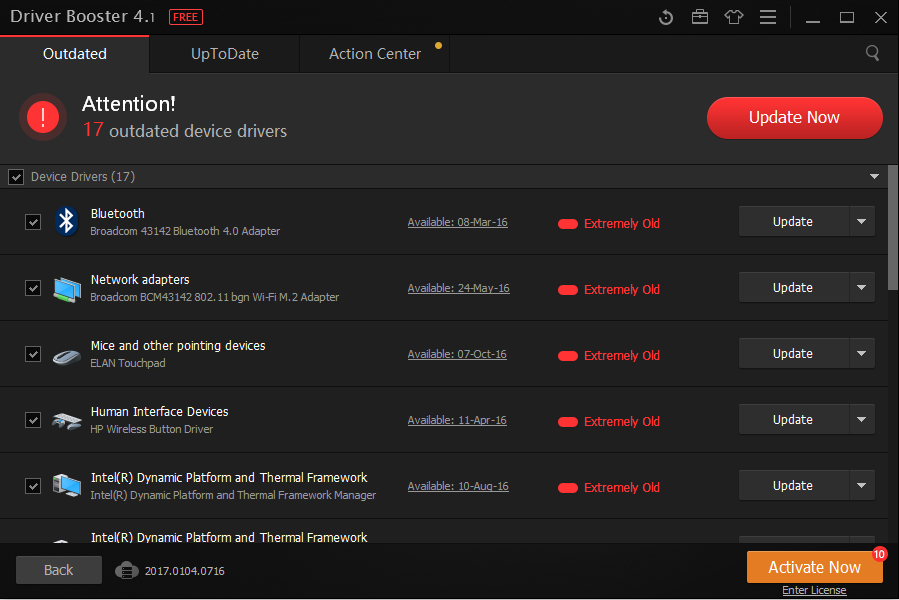Click the skin shirt icon

[733, 17]
